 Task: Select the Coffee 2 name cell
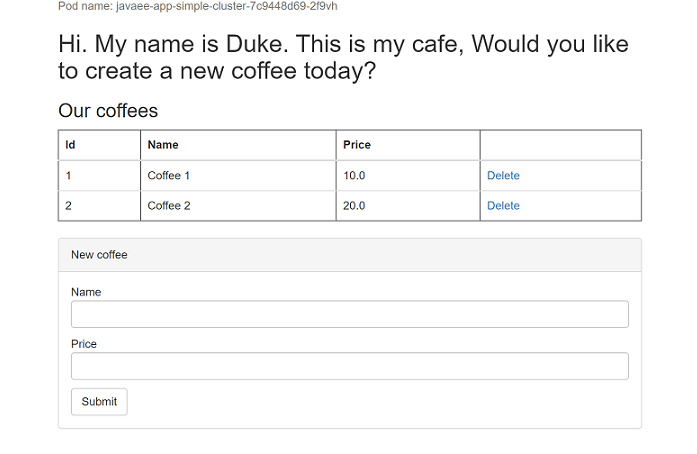169,206
